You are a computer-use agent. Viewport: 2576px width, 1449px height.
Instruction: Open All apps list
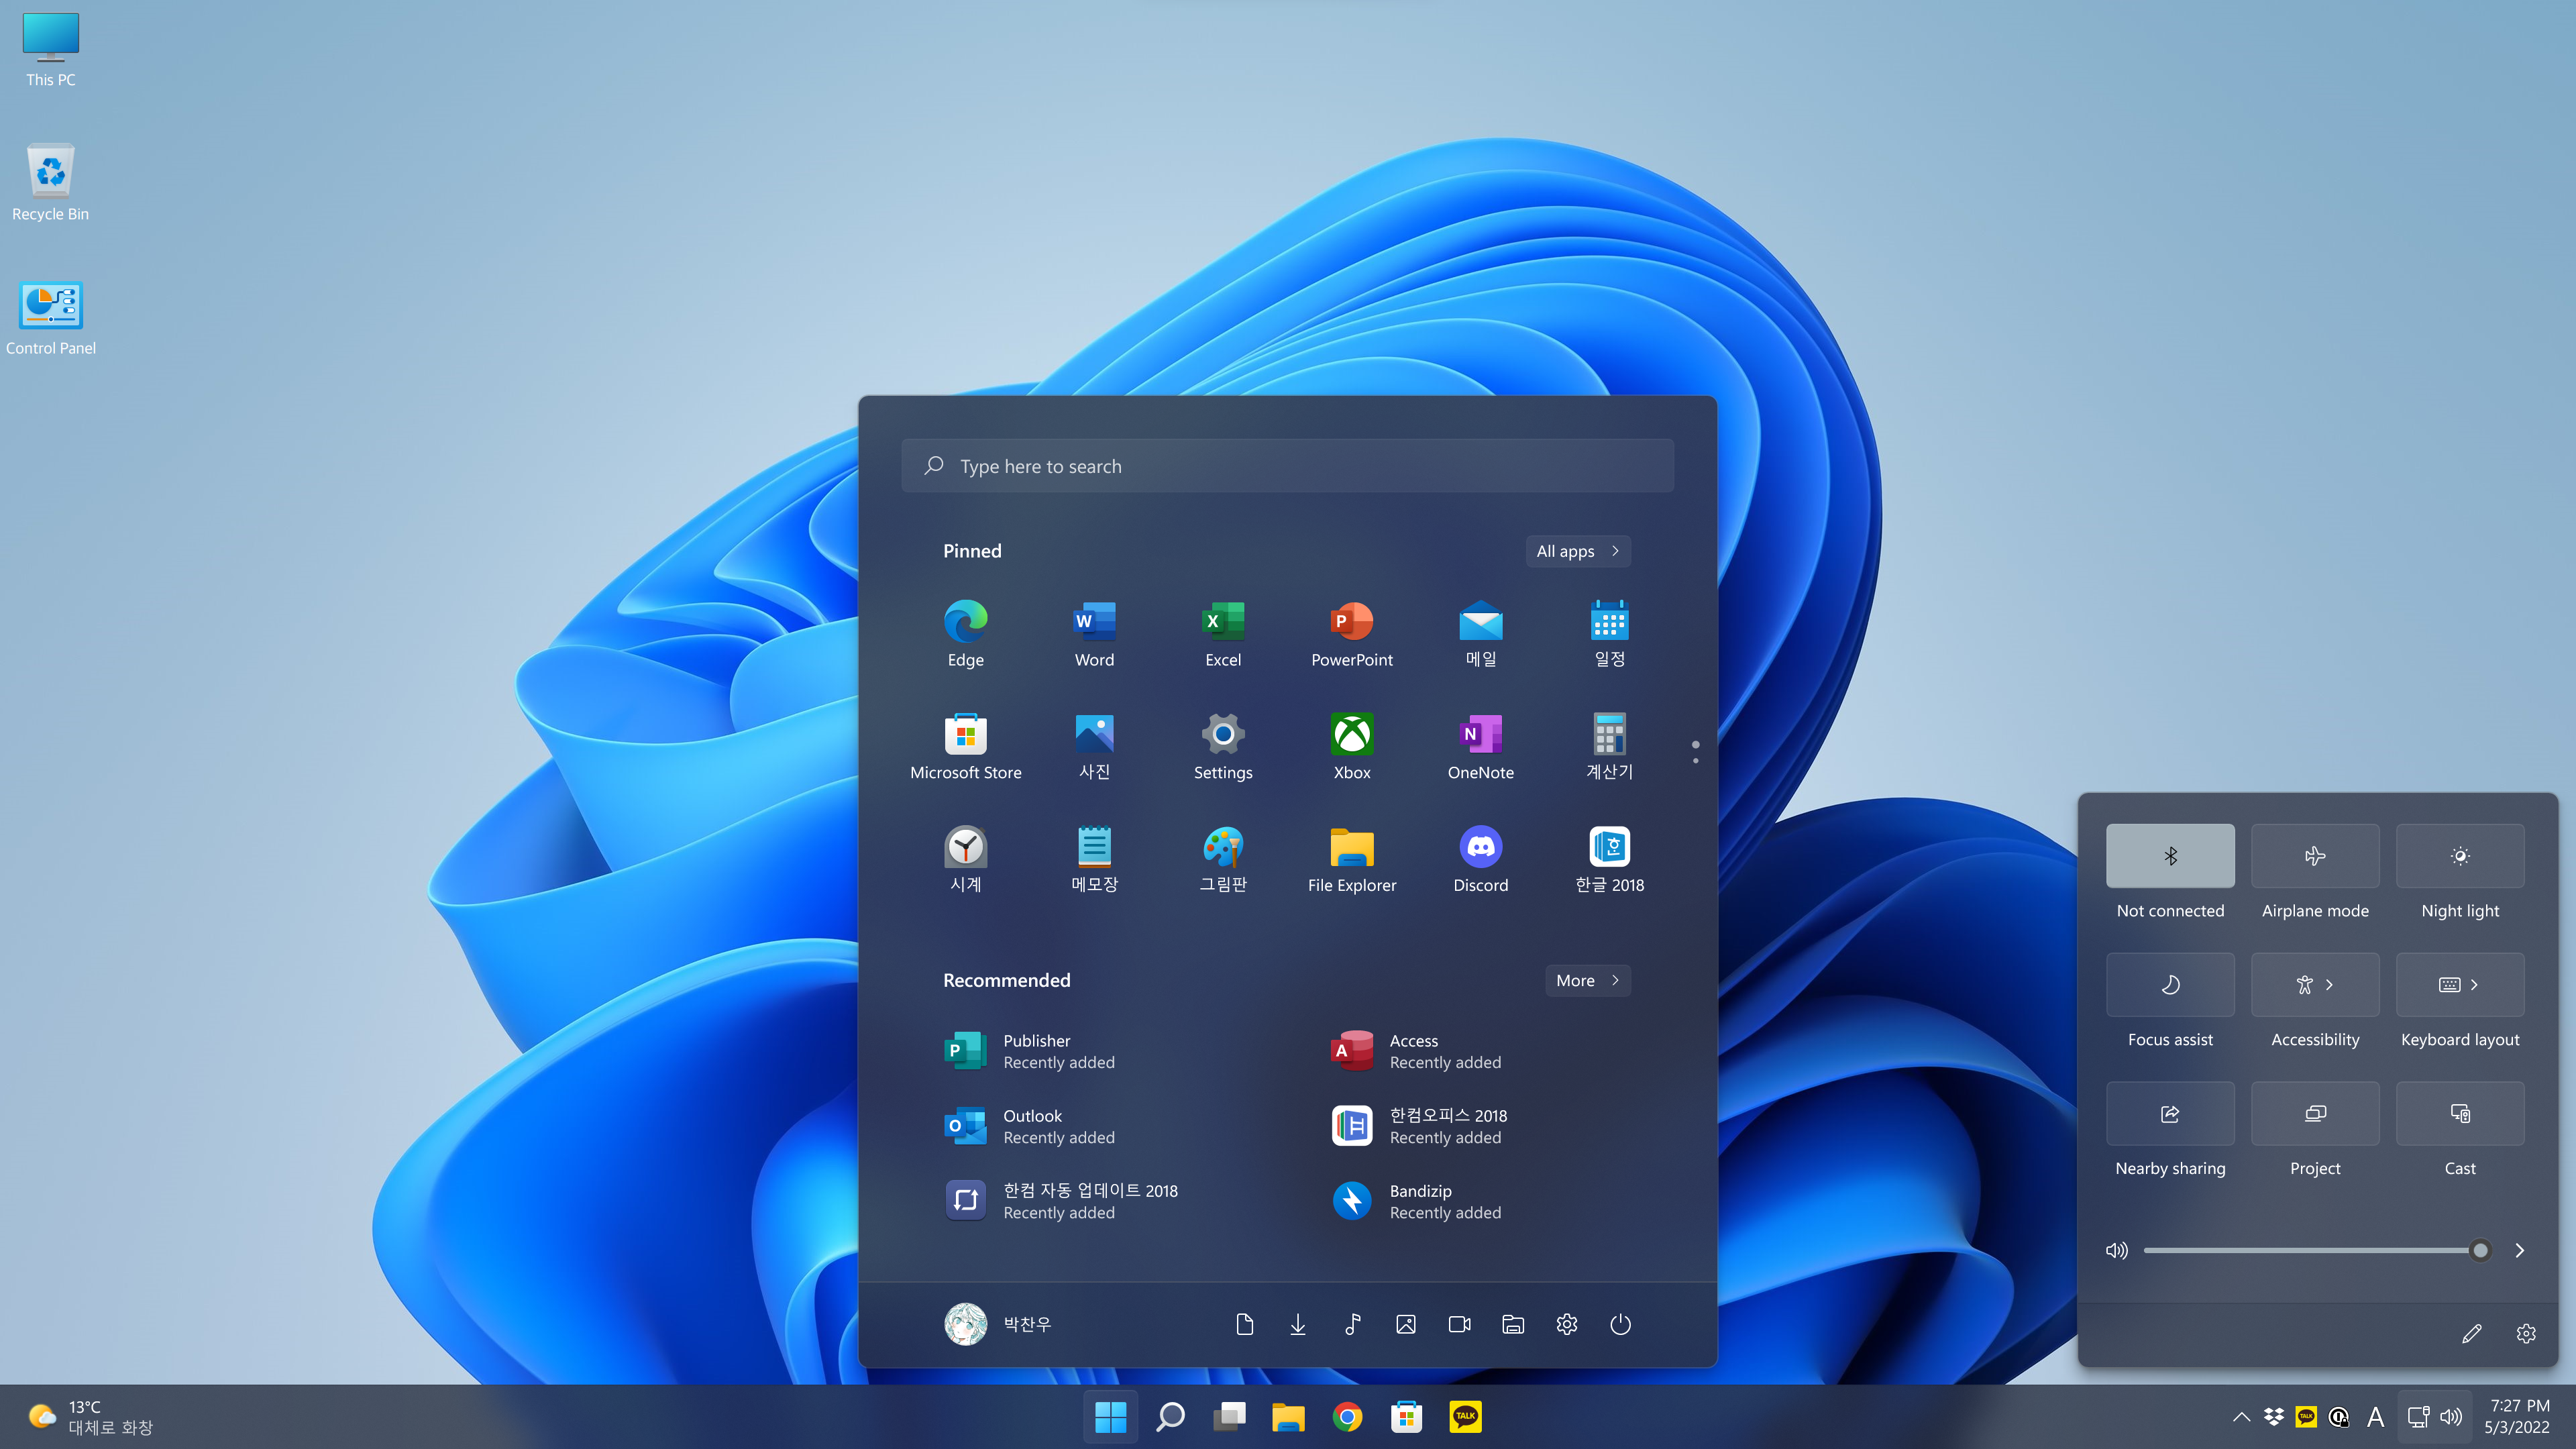(x=1578, y=551)
